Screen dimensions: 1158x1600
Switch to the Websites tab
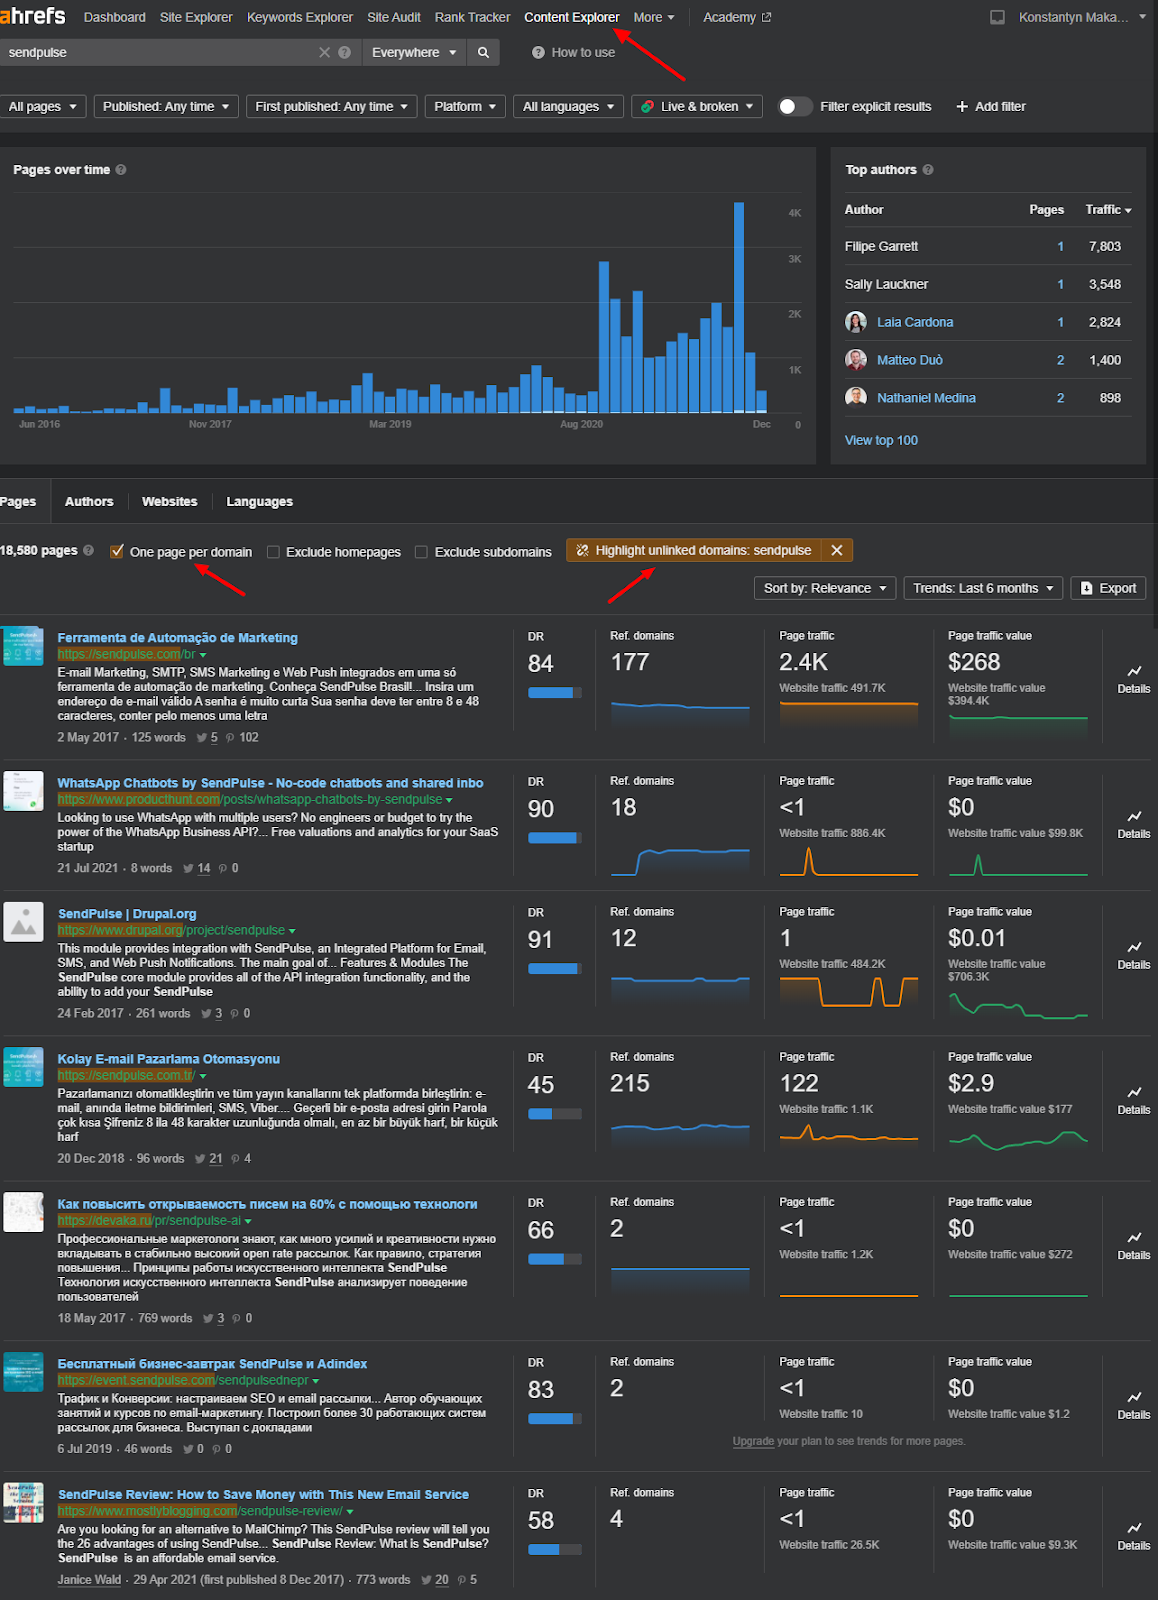coord(169,501)
